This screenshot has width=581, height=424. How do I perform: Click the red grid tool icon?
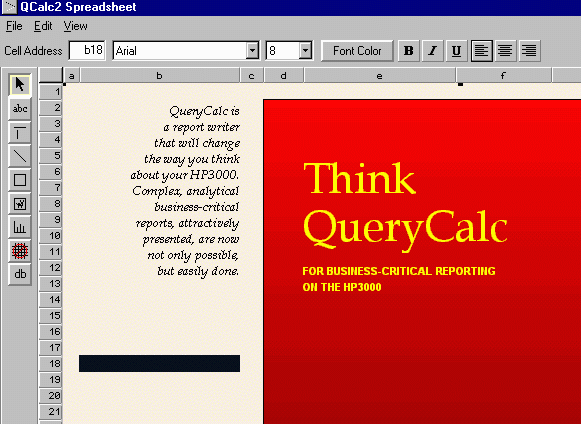coord(20,251)
